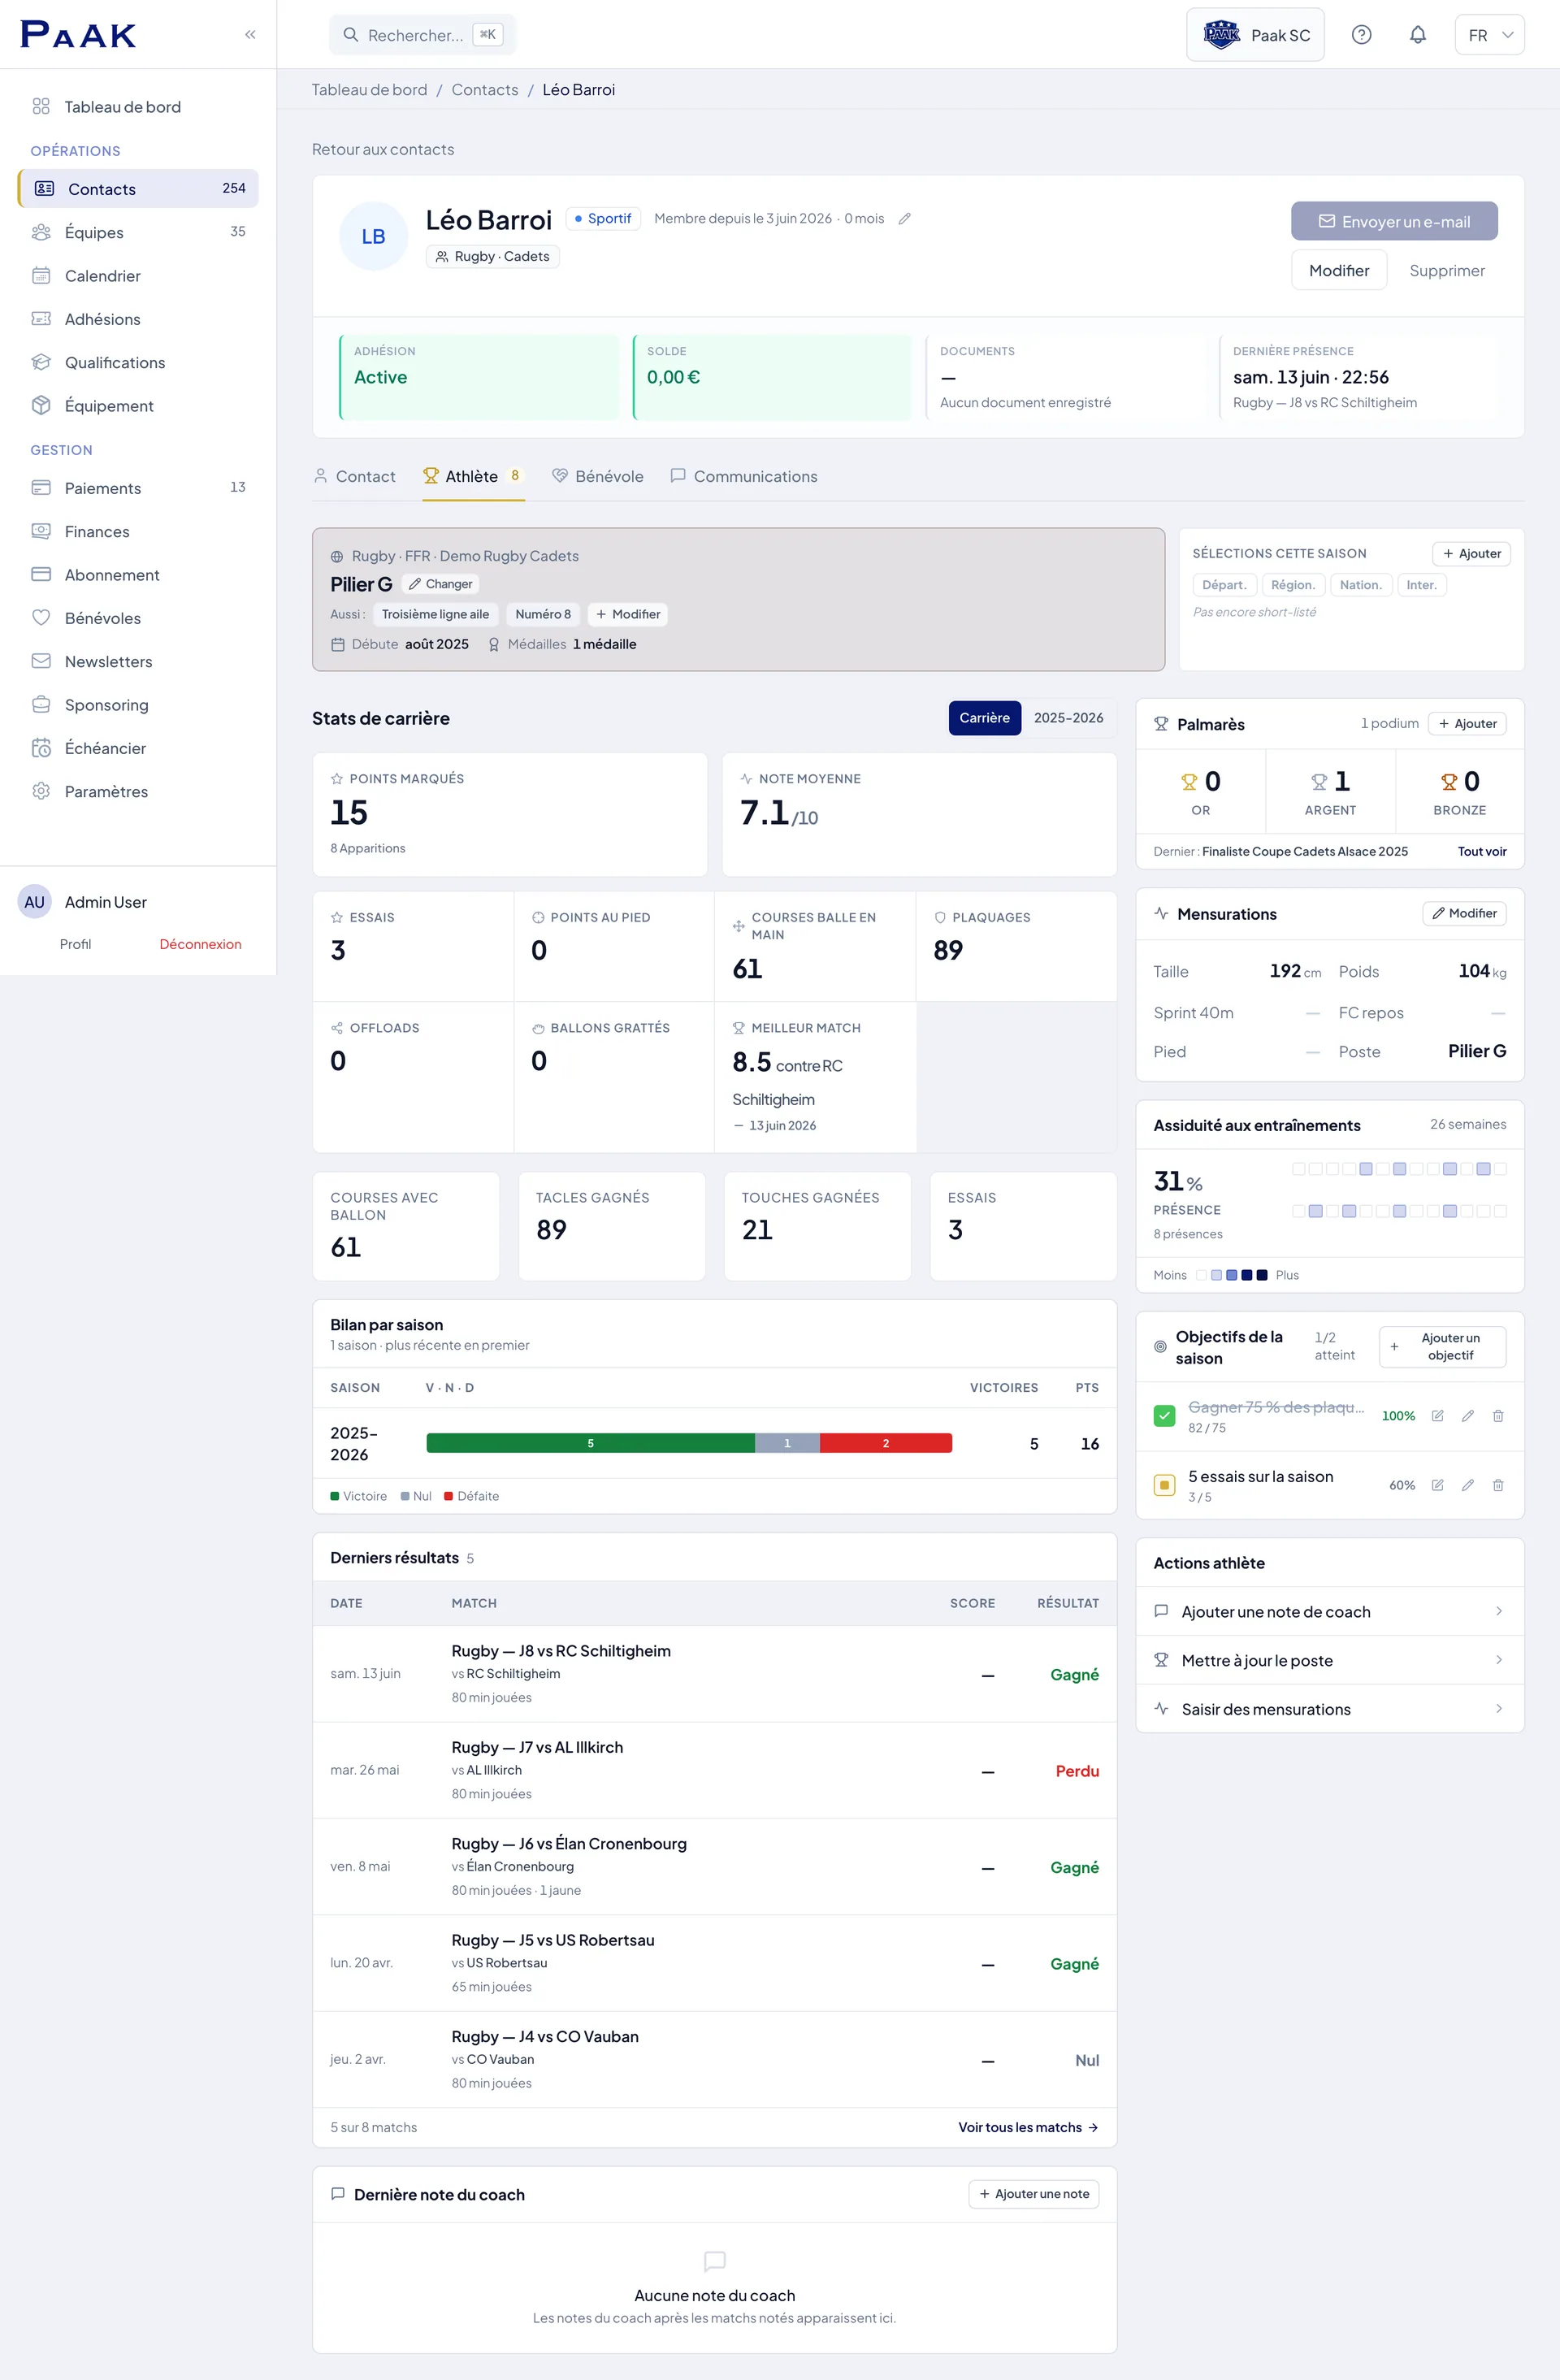Follow the 'Voir tous les matchs' link

tap(1028, 2127)
